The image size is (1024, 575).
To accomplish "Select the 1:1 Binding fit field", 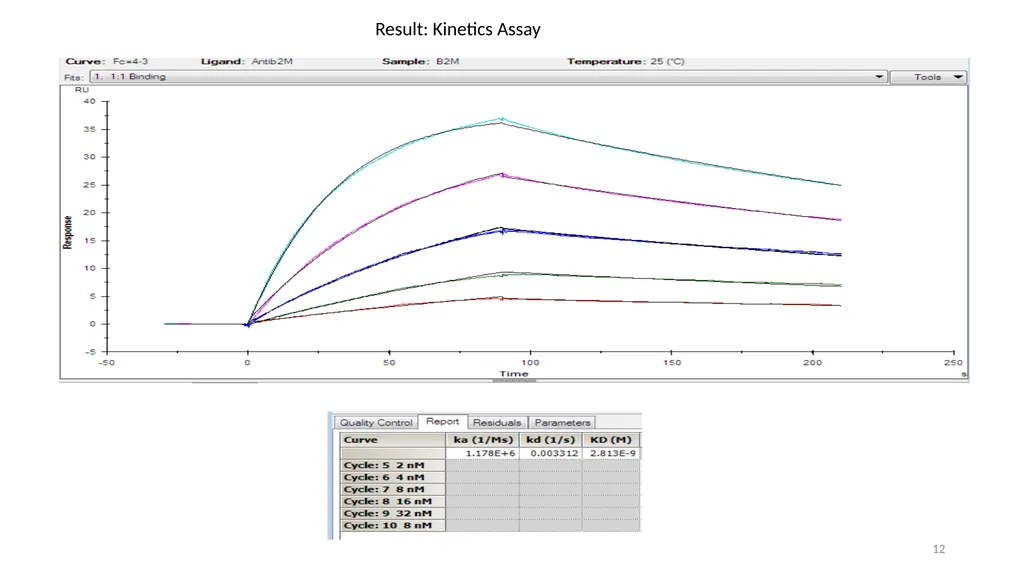I will tap(488, 77).
